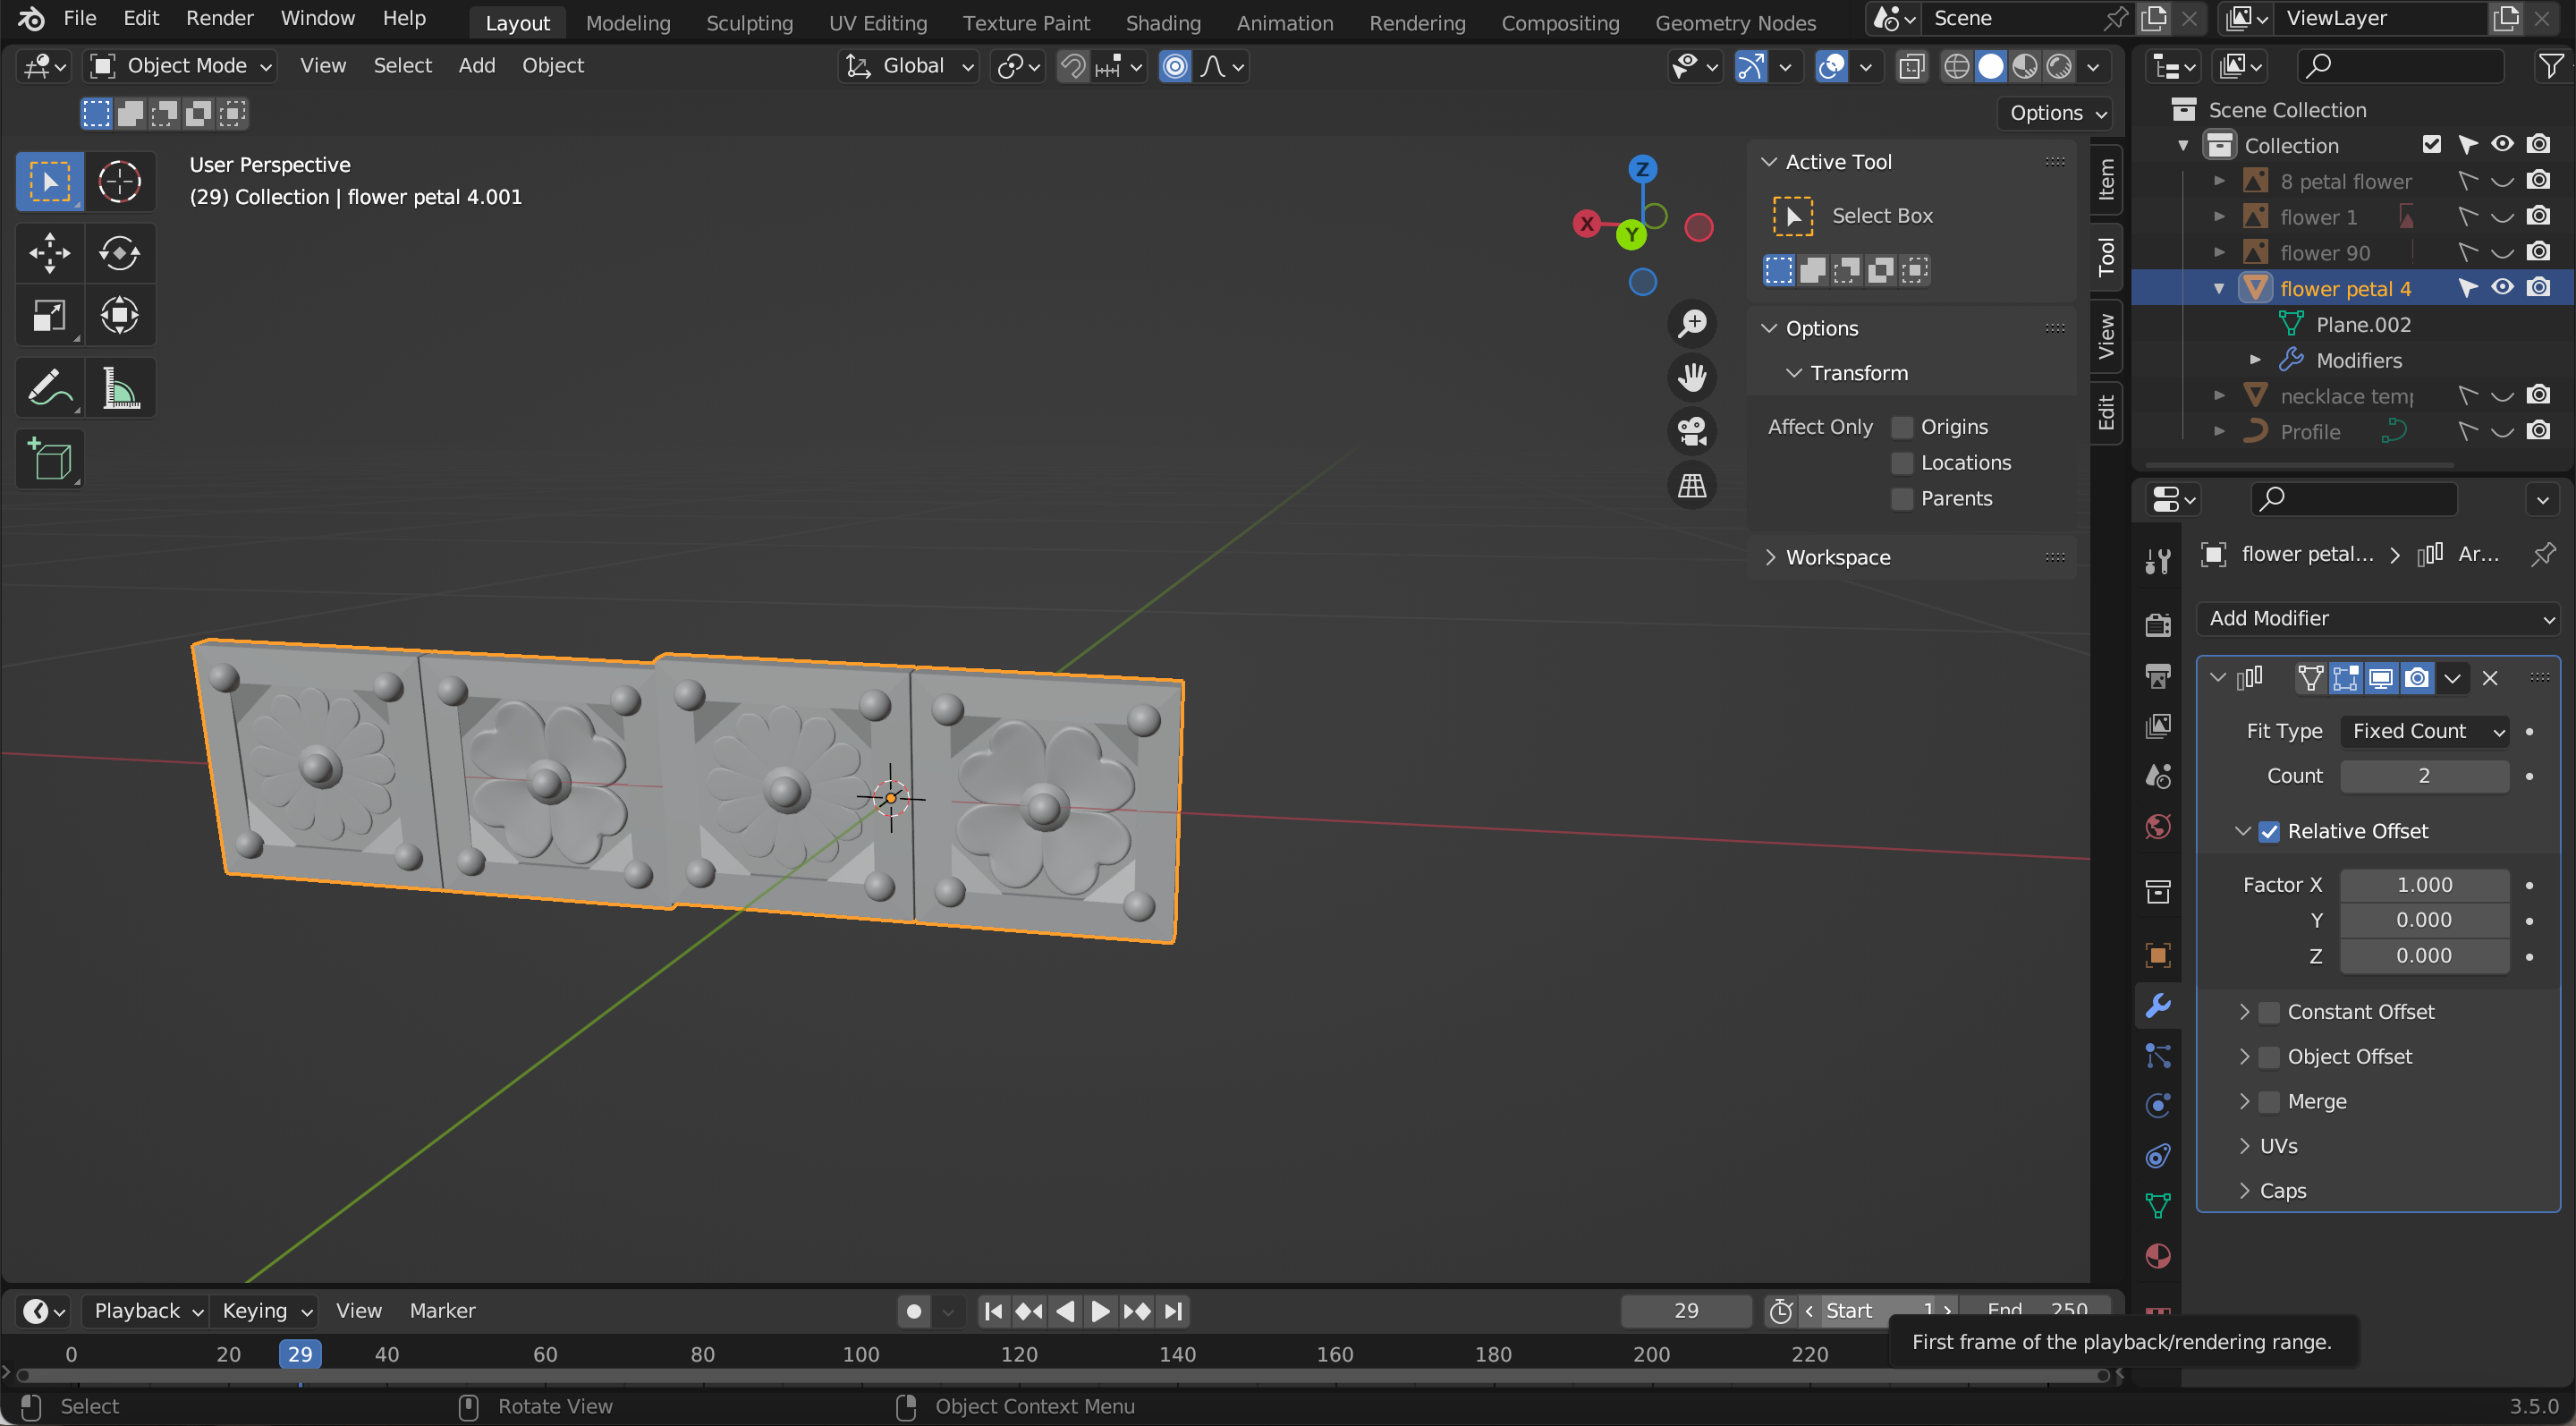Select the Scale tool
Viewport: 2576px width, 1426px height.
pos(49,316)
